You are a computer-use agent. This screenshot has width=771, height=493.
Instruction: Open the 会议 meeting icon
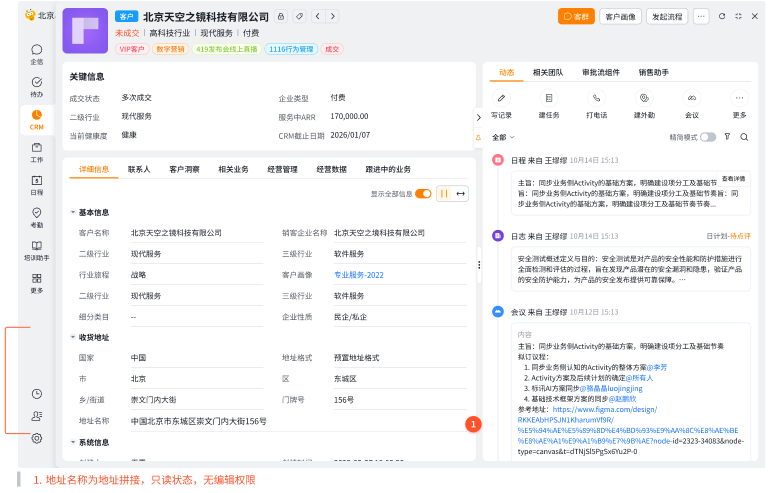click(691, 98)
